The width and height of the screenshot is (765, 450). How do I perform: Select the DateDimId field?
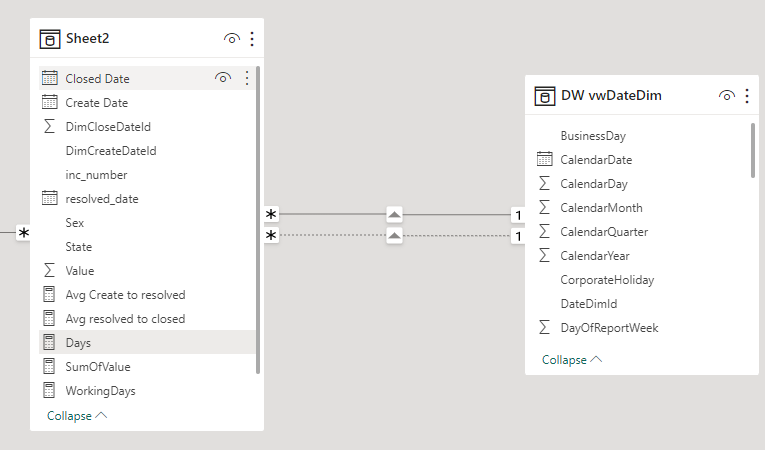point(589,304)
